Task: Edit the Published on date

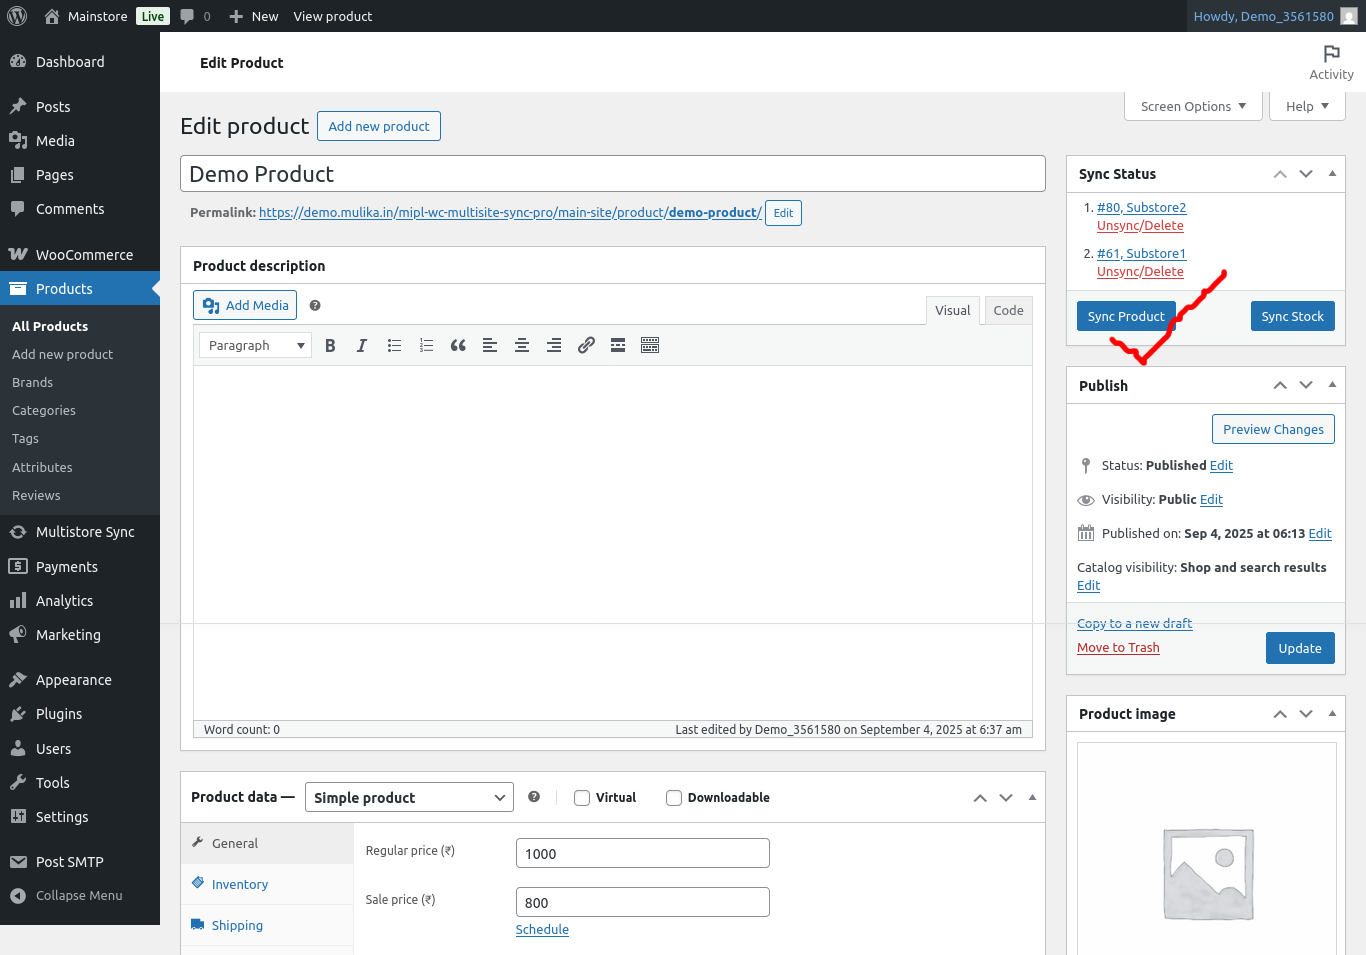Action: click(1320, 534)
